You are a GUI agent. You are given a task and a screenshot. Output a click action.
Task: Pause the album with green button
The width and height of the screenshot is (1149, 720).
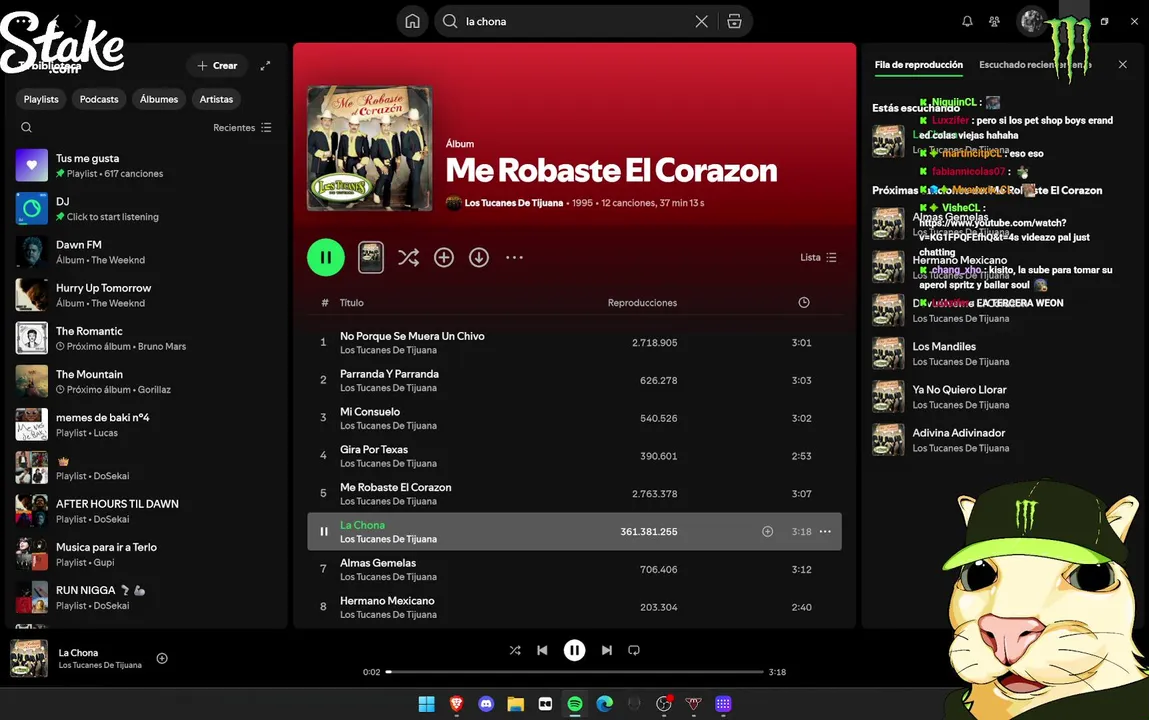point(326,257)
